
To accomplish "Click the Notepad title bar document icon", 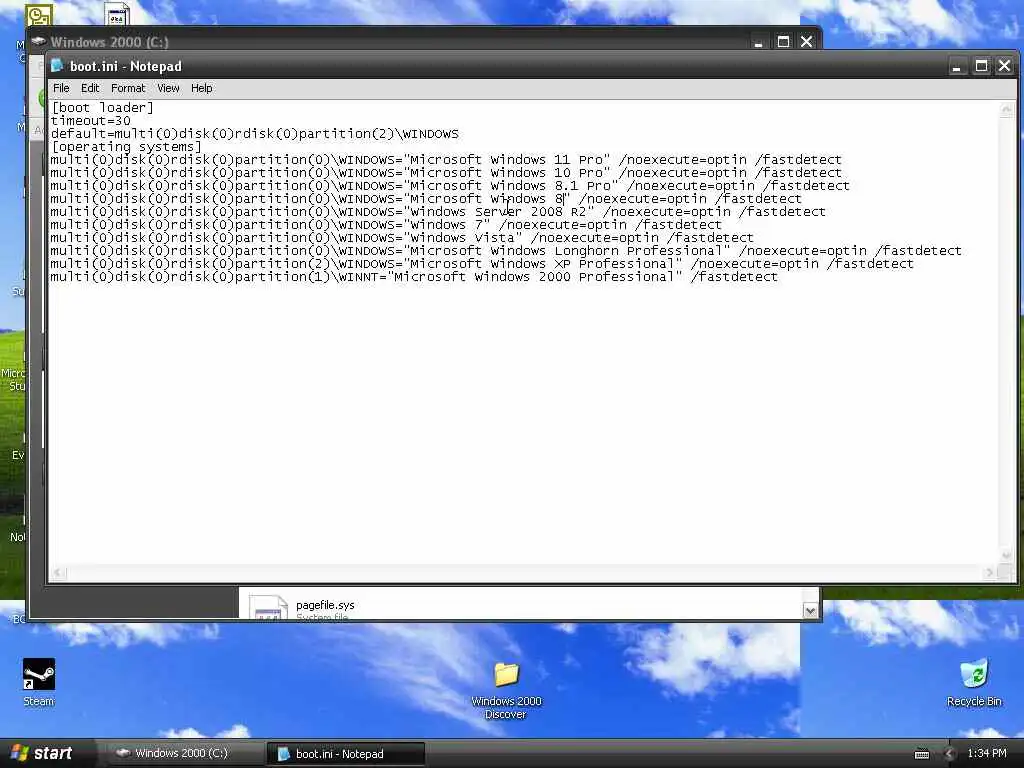I will (x=57, y=65).
